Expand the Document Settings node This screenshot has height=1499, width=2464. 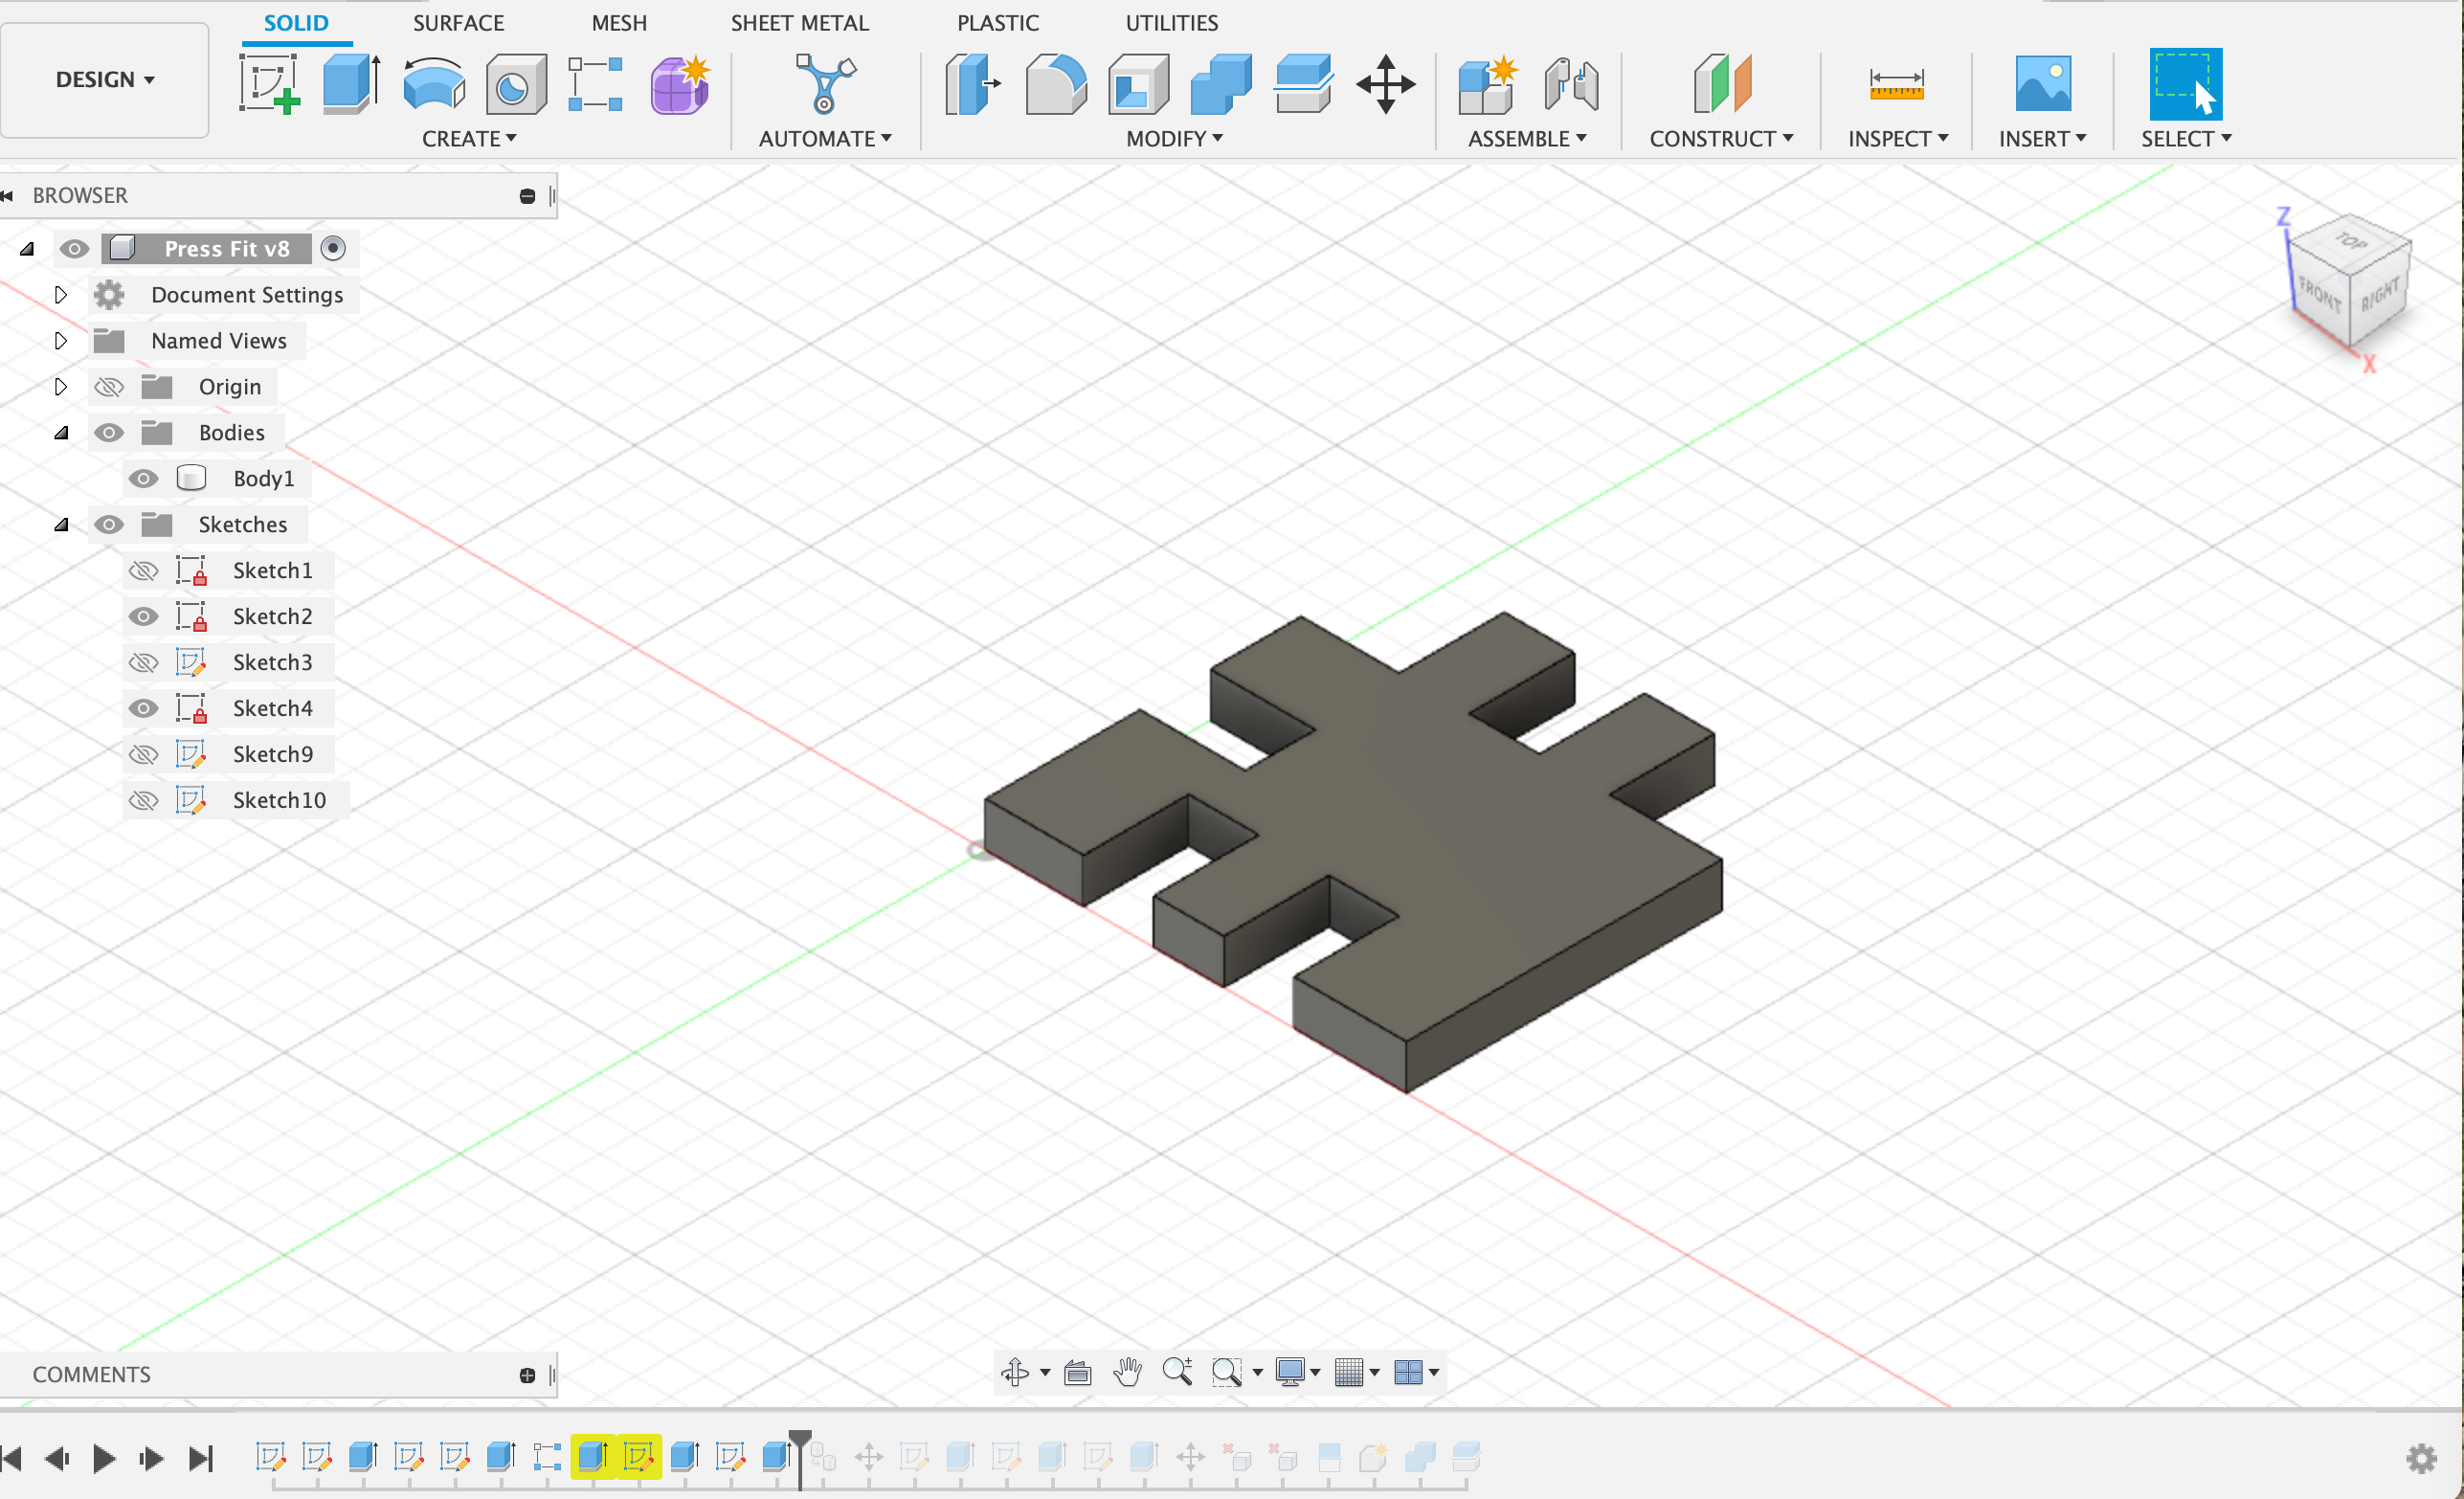click(x=58, y=294)
